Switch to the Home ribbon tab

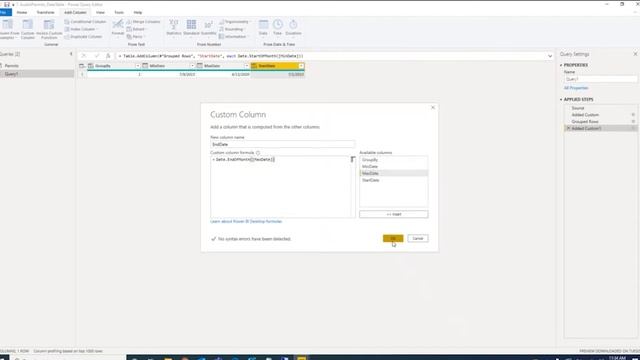coord(22,12)
